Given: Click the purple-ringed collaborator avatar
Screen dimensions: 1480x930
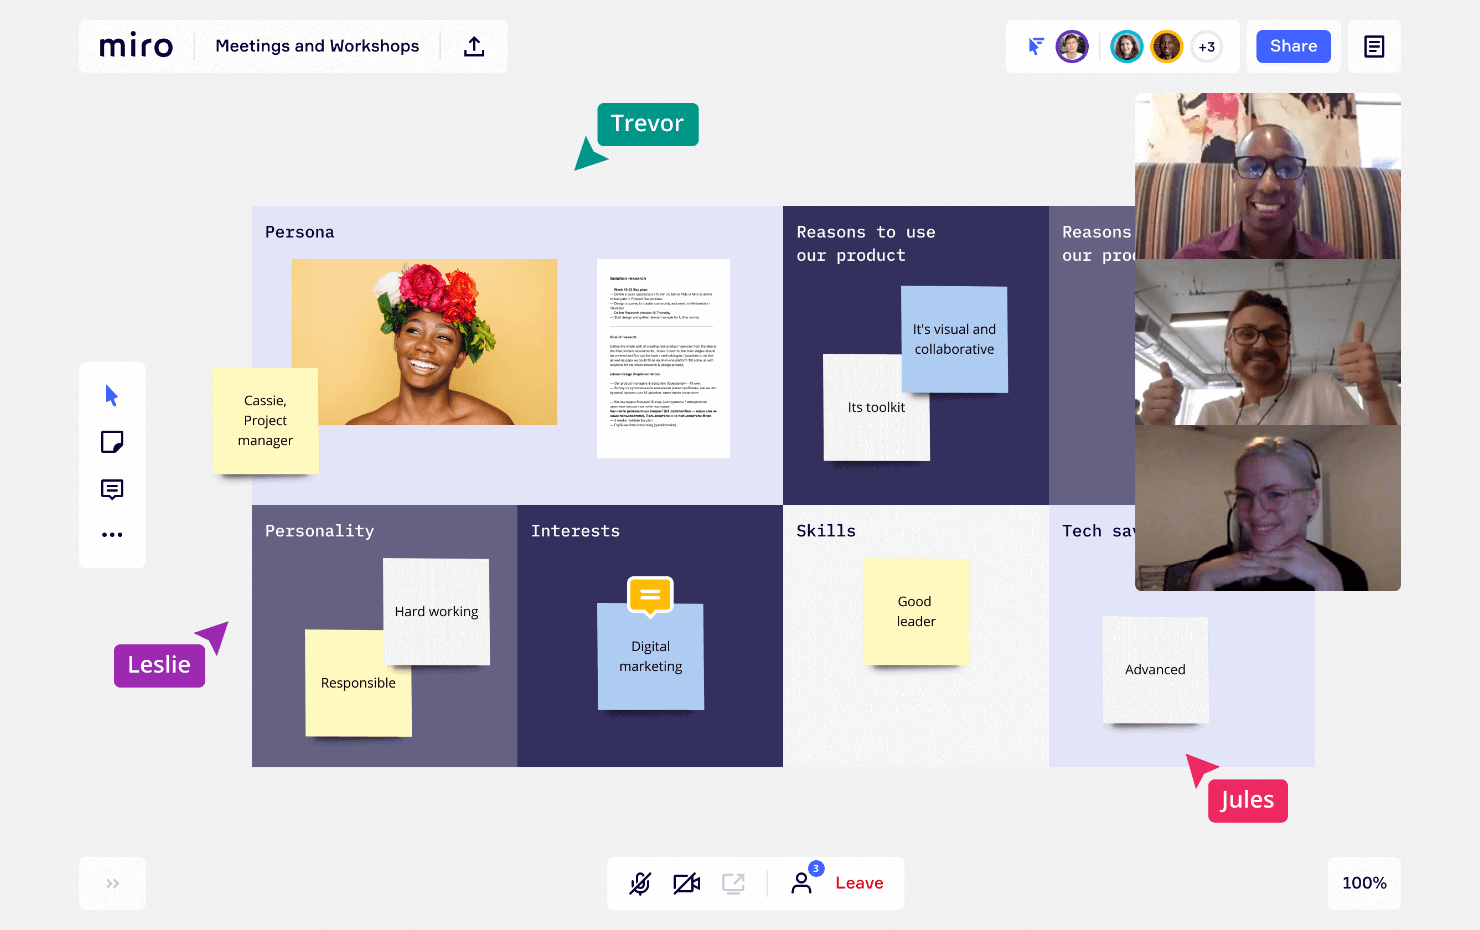Looking at the screenshot, I should tap(1072, 46).
